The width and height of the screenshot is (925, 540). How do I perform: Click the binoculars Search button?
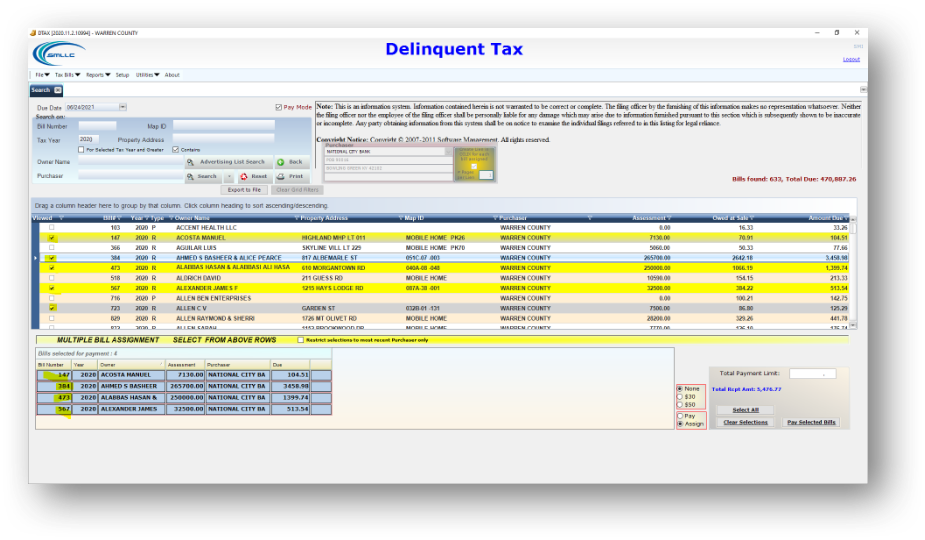click(x=203, y=176)
